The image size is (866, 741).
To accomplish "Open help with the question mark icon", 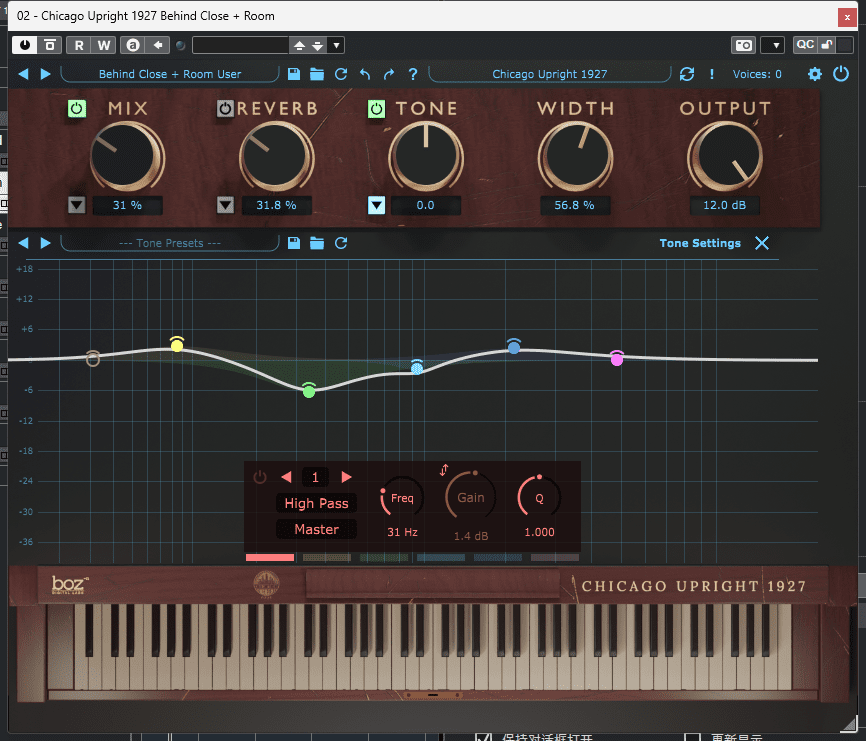I will click(x=413, y=74).
